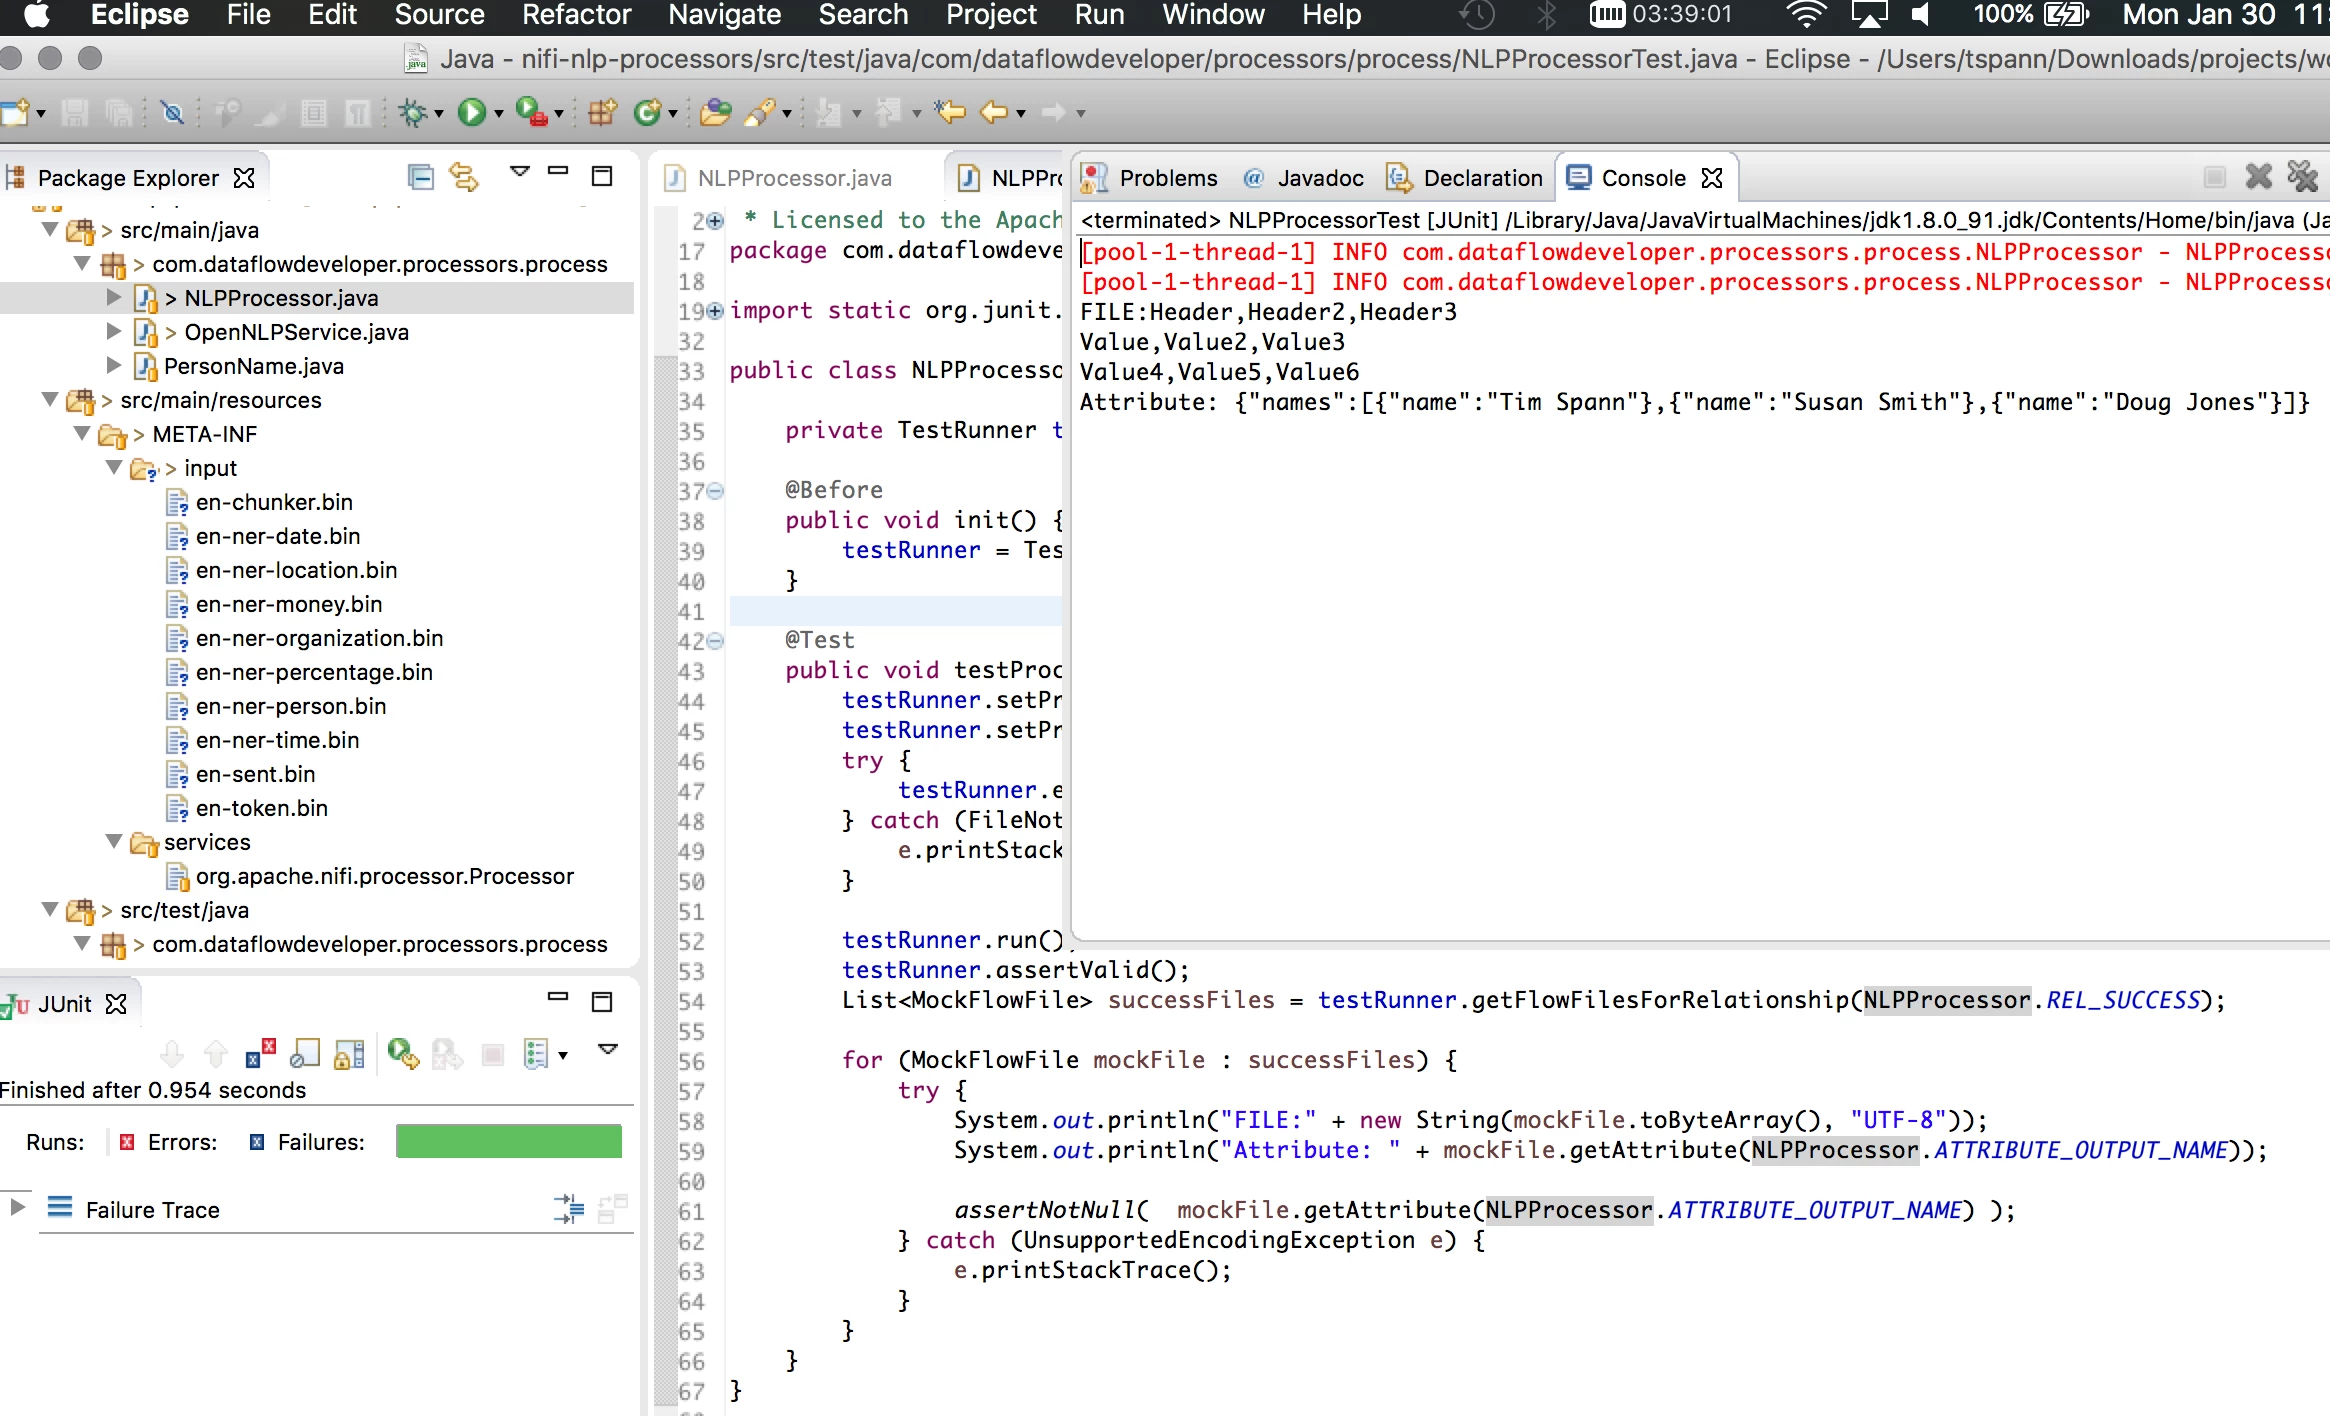The image size is (2330, 1416).
Task: Open Package Explorer View Menu triangle
Action: pyautogui.click(x=519, y=172)
